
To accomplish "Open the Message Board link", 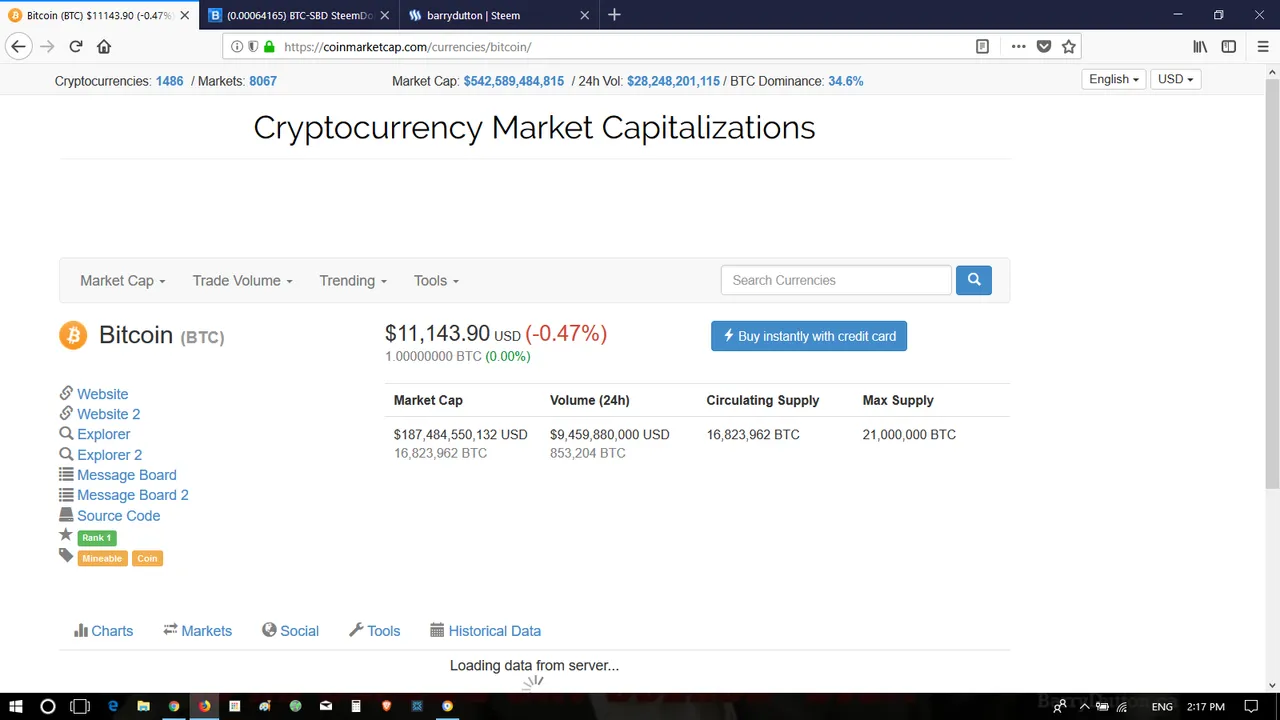I will click(126, 475).
